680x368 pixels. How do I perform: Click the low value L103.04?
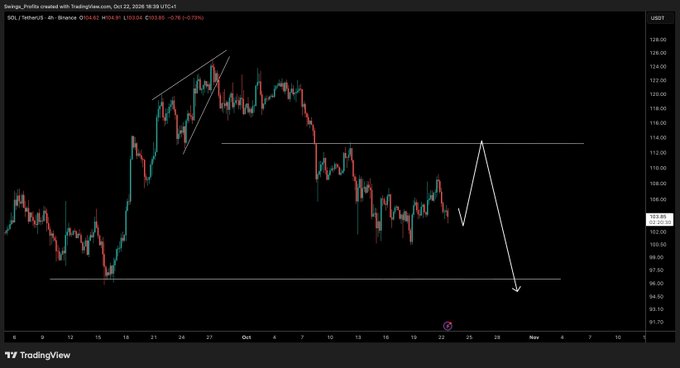coord(133,18)
